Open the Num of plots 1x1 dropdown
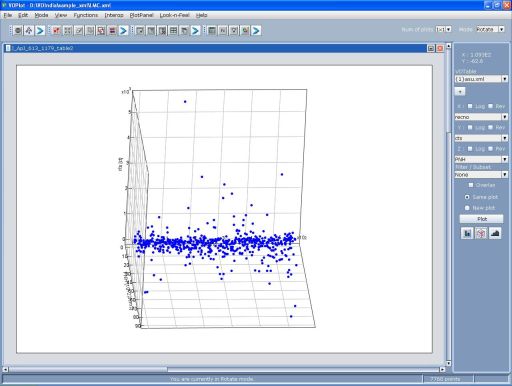This screenshot has height=386, width=512. coord(443,29)
